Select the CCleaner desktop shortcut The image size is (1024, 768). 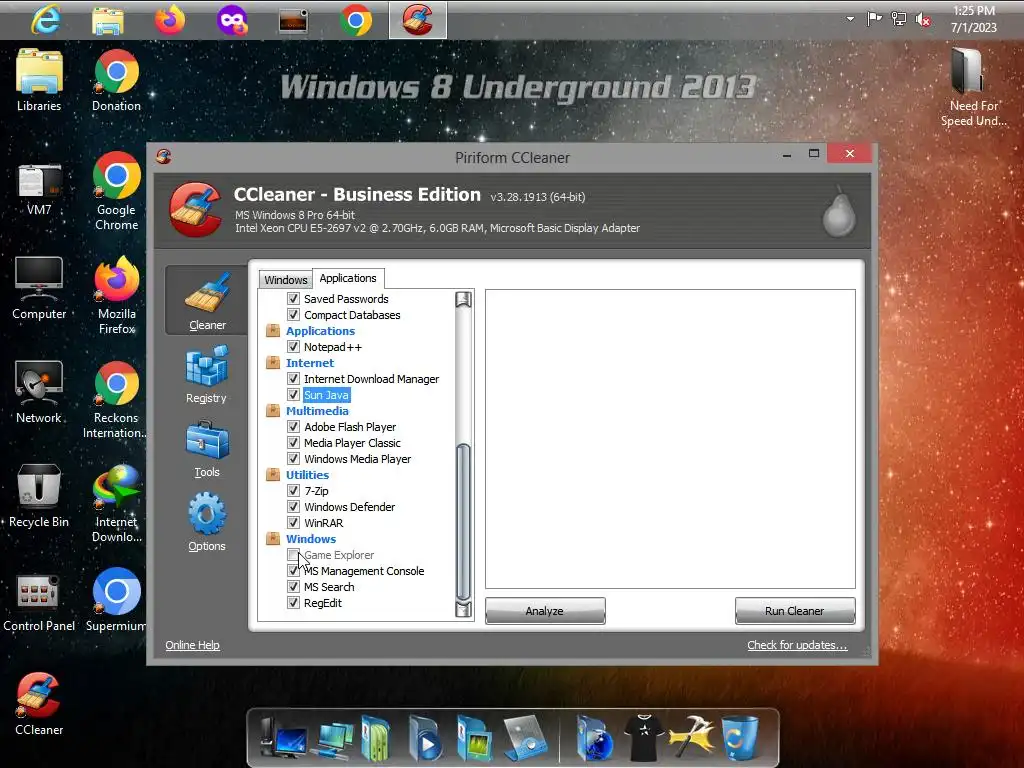(x=39, y=704)
